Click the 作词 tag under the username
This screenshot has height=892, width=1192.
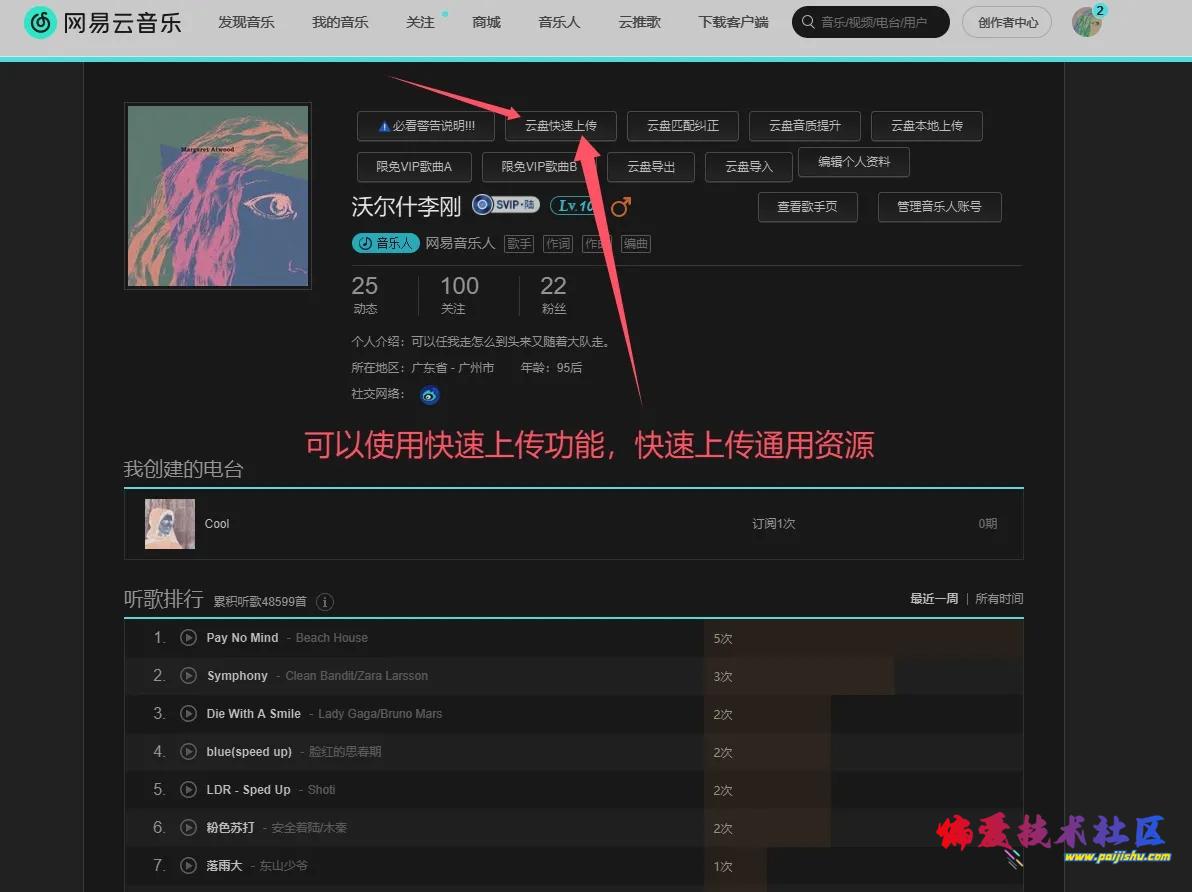[x=558, y=243]
